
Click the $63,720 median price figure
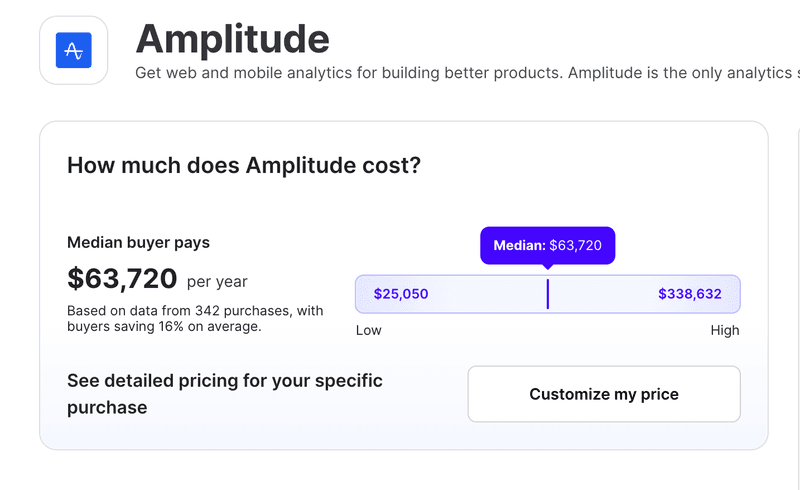122,278
